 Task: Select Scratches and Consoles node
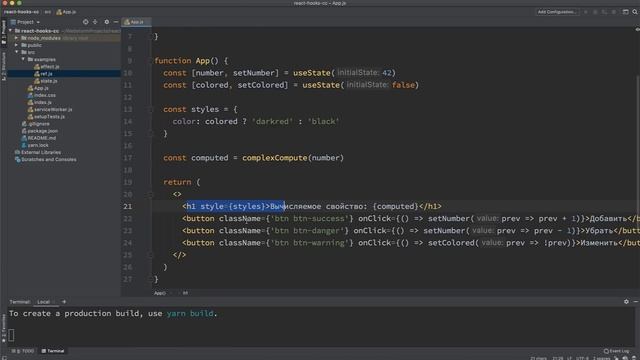click(x=46, y=160)
